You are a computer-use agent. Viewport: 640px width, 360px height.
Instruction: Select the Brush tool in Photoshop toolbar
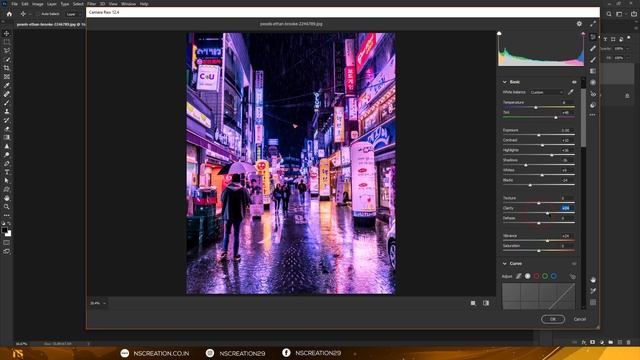pyautogui.click(x=7, y=103)
